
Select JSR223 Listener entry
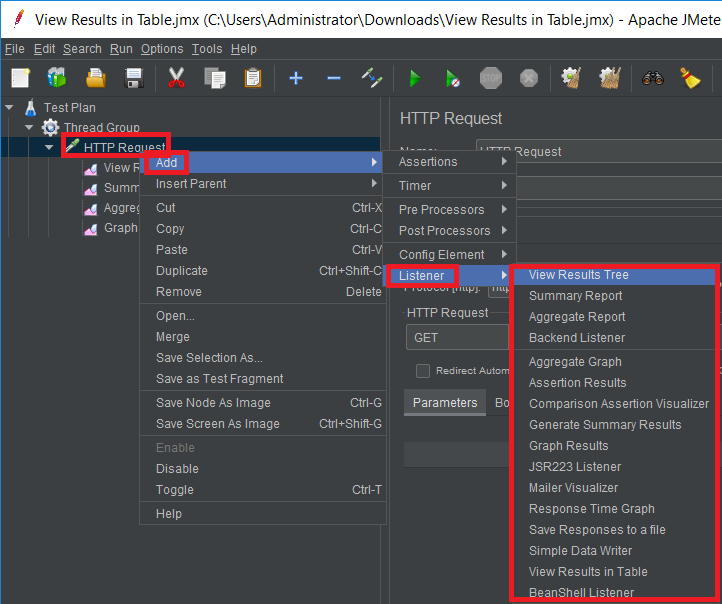(x=614, y=467)
